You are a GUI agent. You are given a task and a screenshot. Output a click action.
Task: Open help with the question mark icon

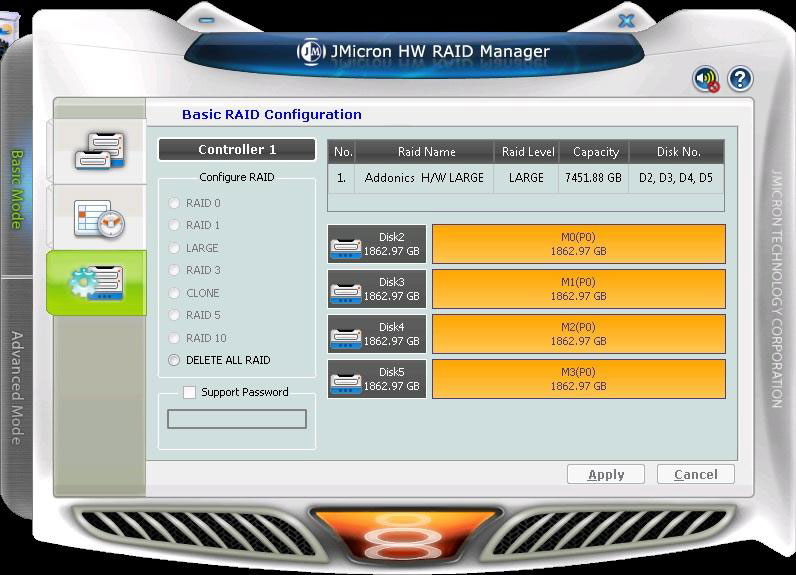(740, 79)
